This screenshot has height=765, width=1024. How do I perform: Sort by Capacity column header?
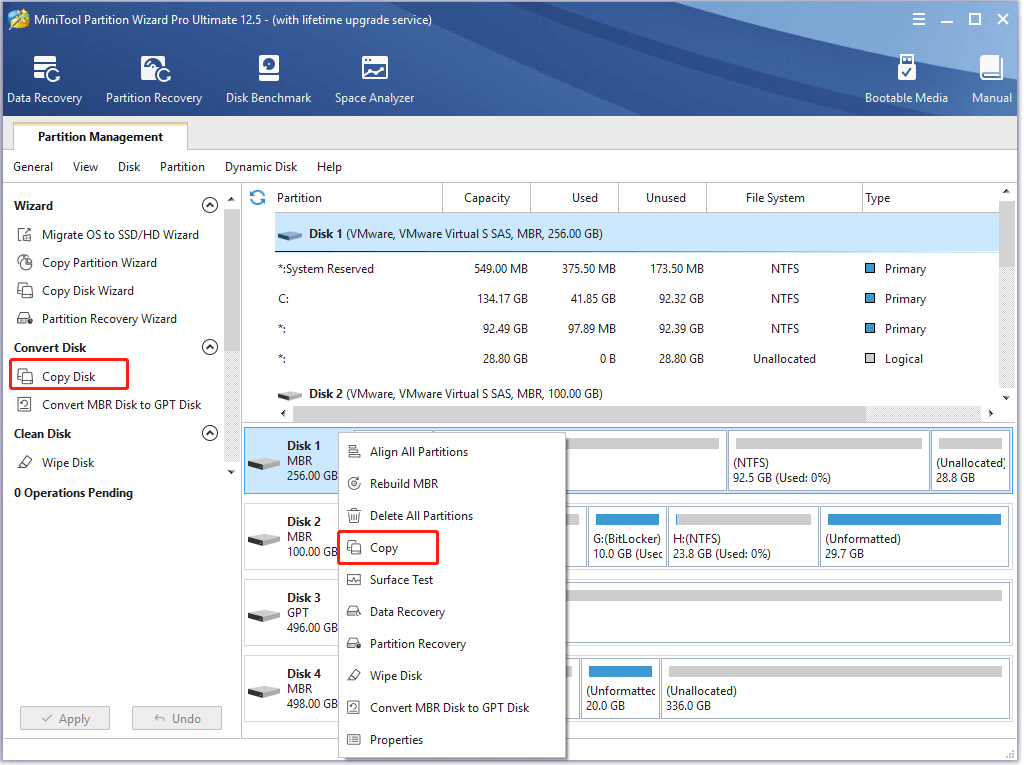point(487,197)
